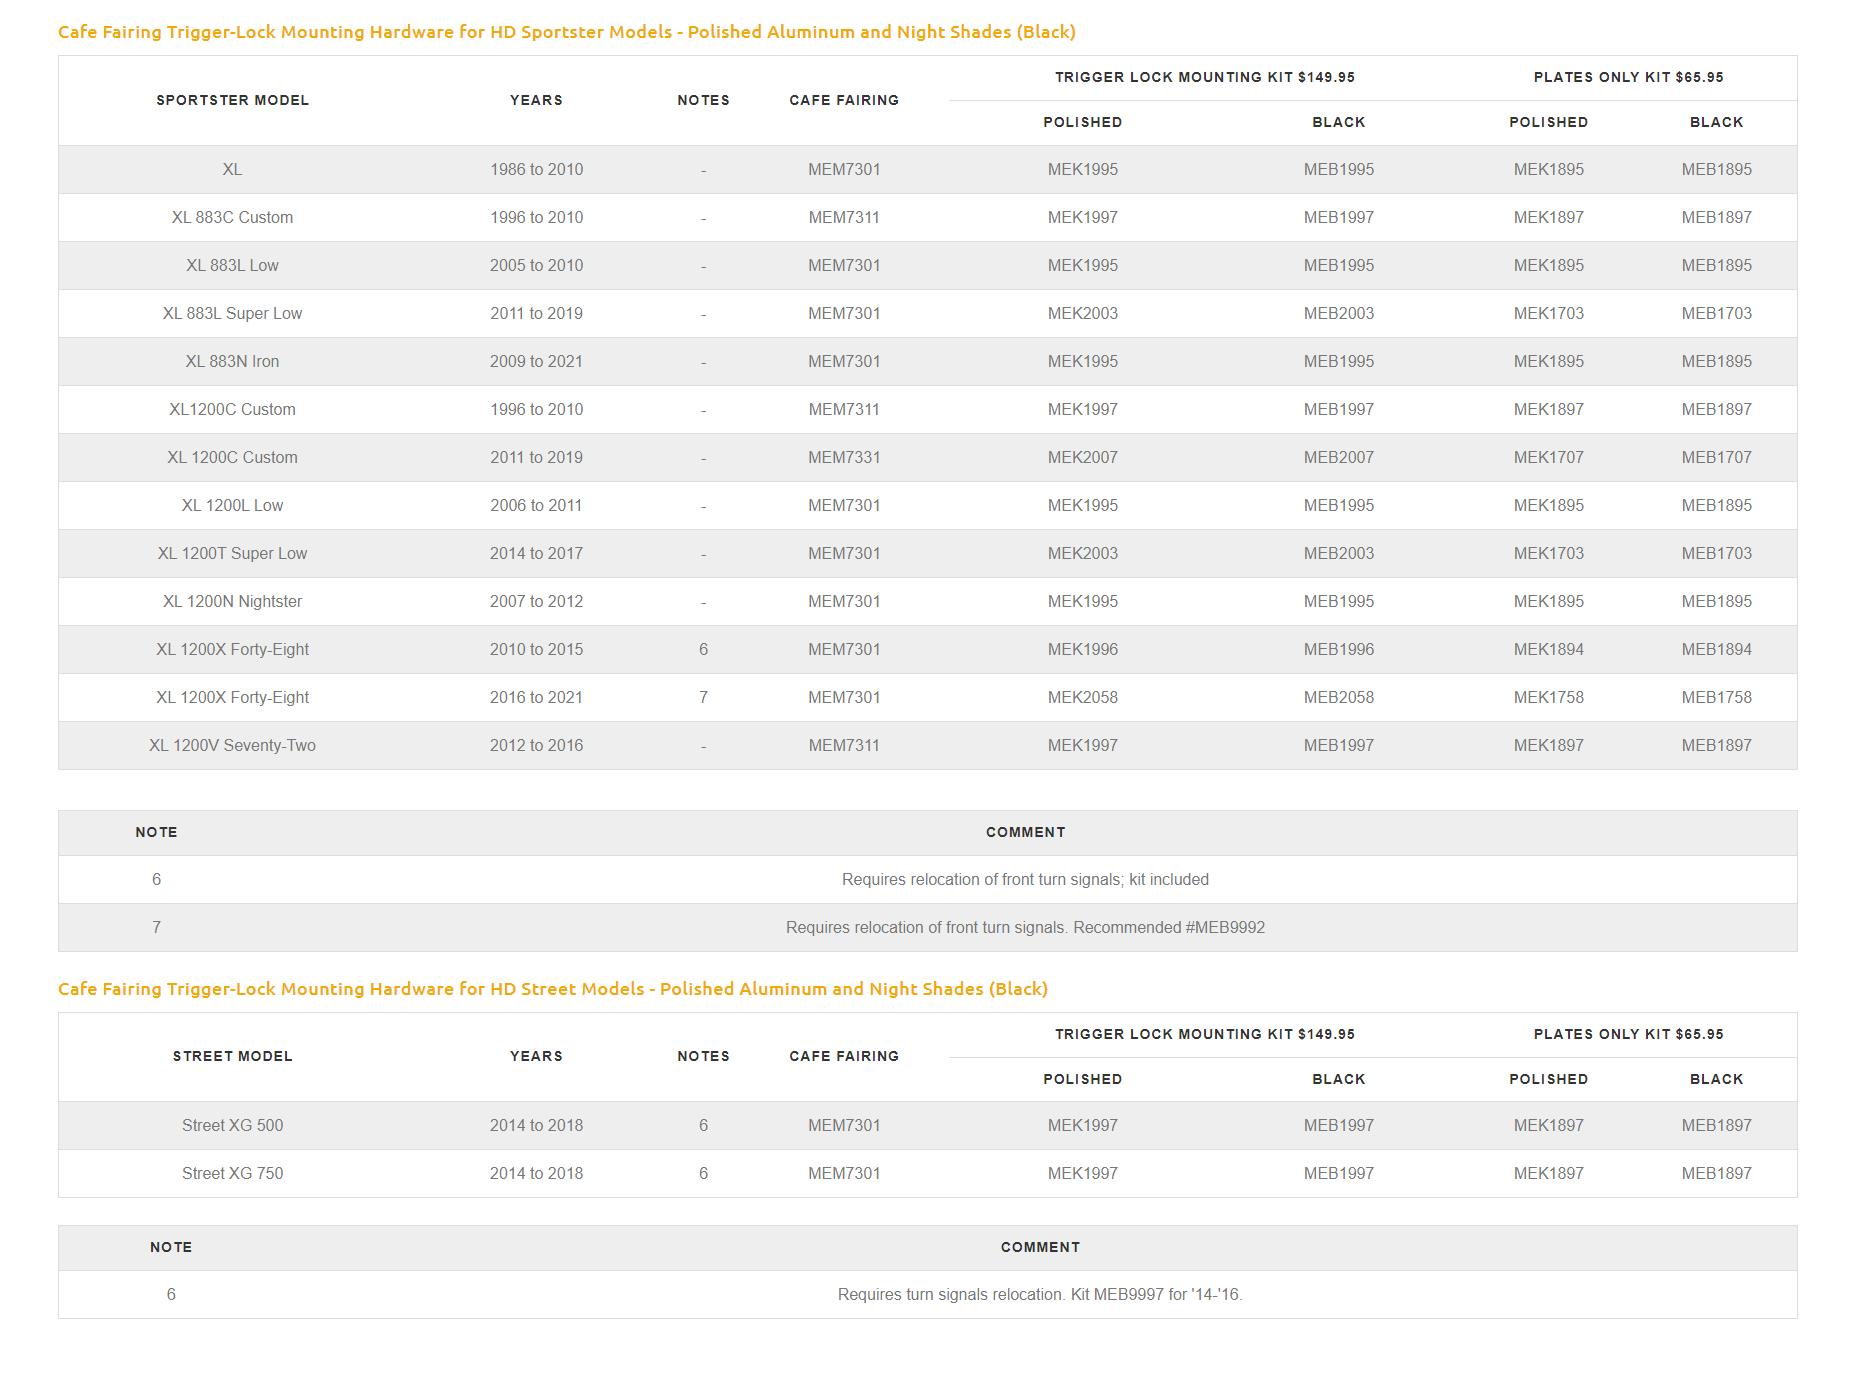Screen dimensions: 1860x1384
Task: Click the XL 883L Super Low cell
Action: pos(232,313)
